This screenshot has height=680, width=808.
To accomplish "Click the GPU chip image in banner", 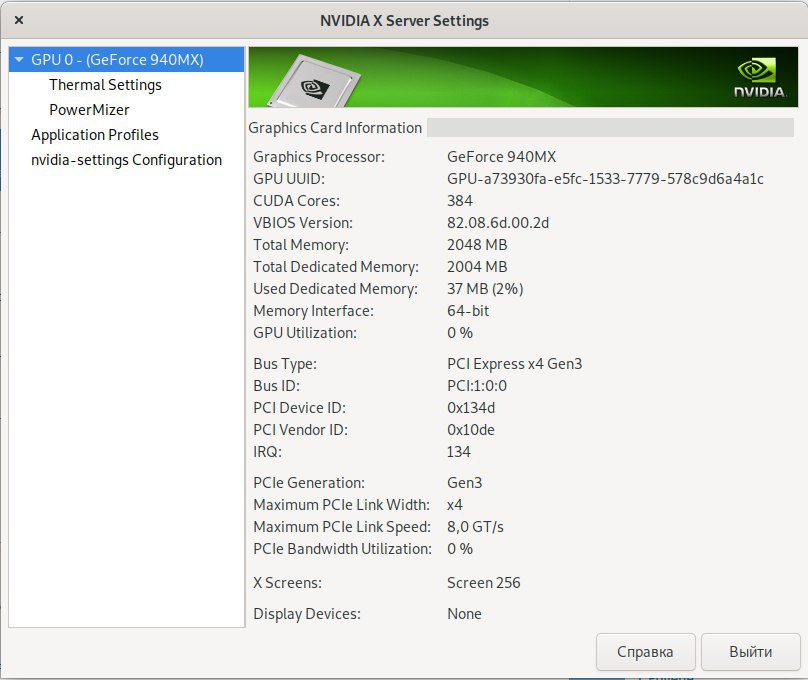I will [x=314, y=82].
